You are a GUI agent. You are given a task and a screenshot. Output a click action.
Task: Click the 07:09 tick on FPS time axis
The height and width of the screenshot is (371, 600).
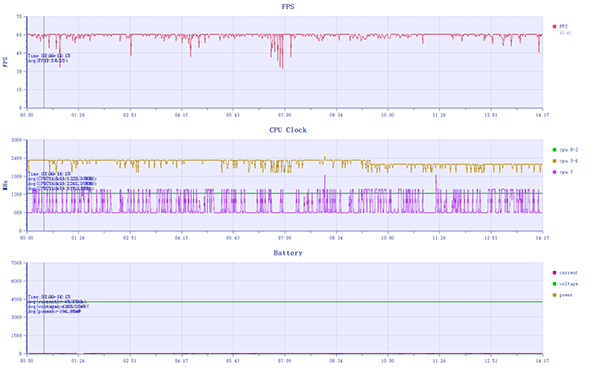coord(284,115)
